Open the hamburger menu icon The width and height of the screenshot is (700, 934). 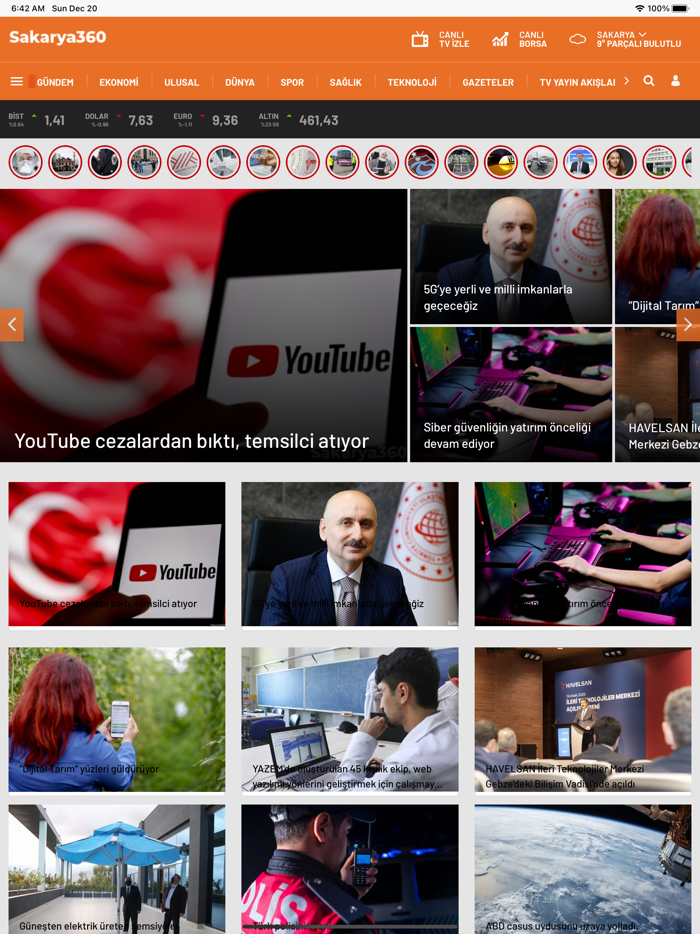[17, 81]
